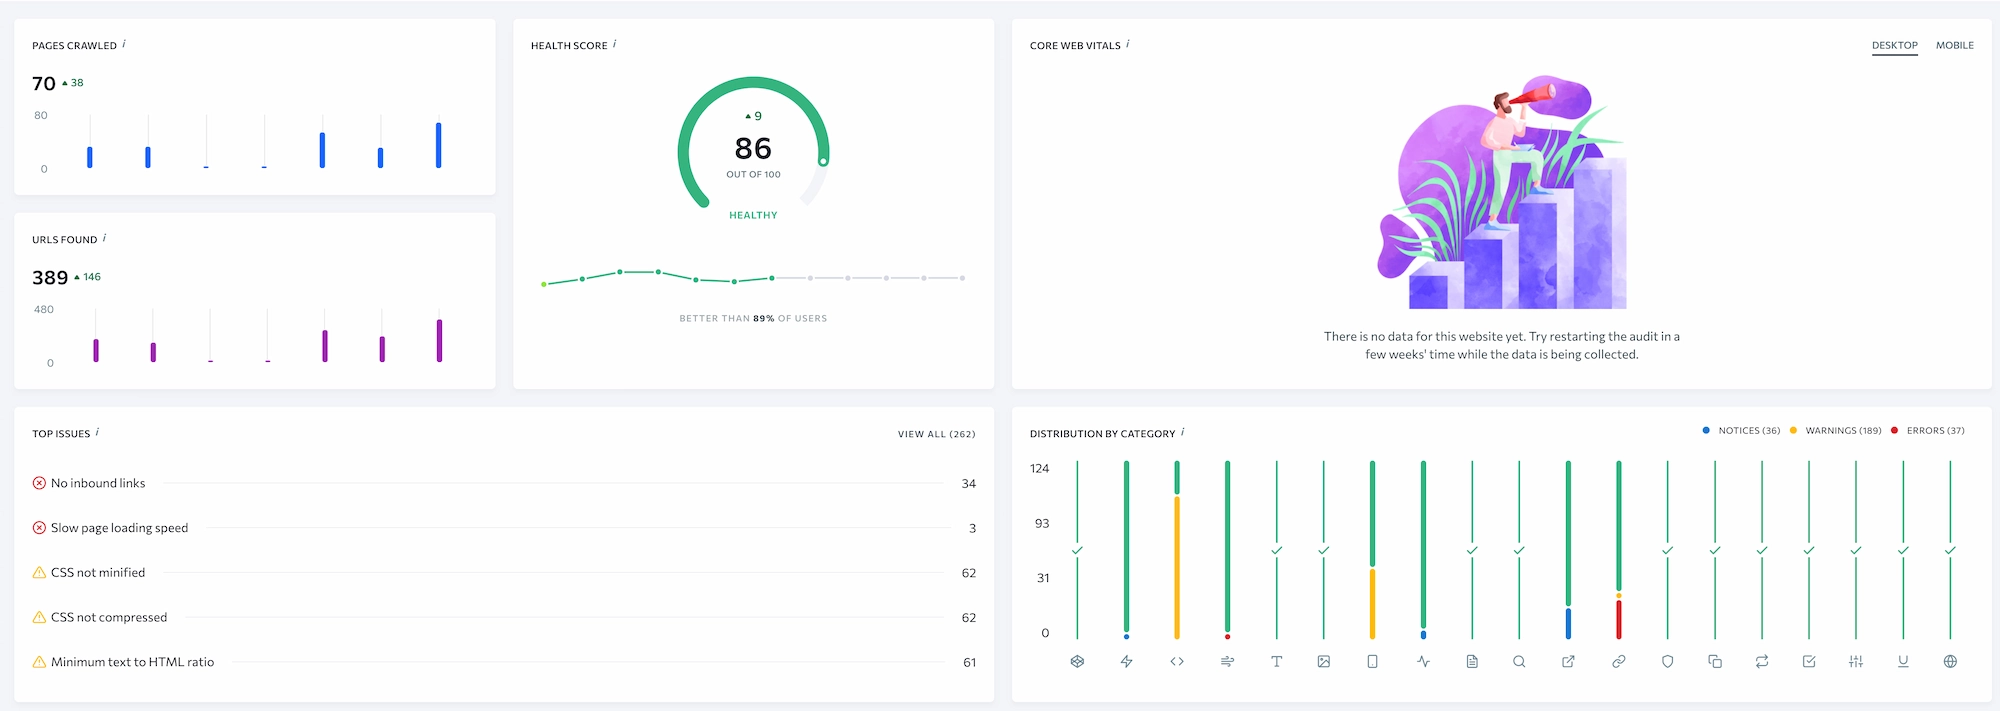Viewport: 2000px width, 711px height.
Task: Switch to the Mobile tab
Action: point(1954,45)
